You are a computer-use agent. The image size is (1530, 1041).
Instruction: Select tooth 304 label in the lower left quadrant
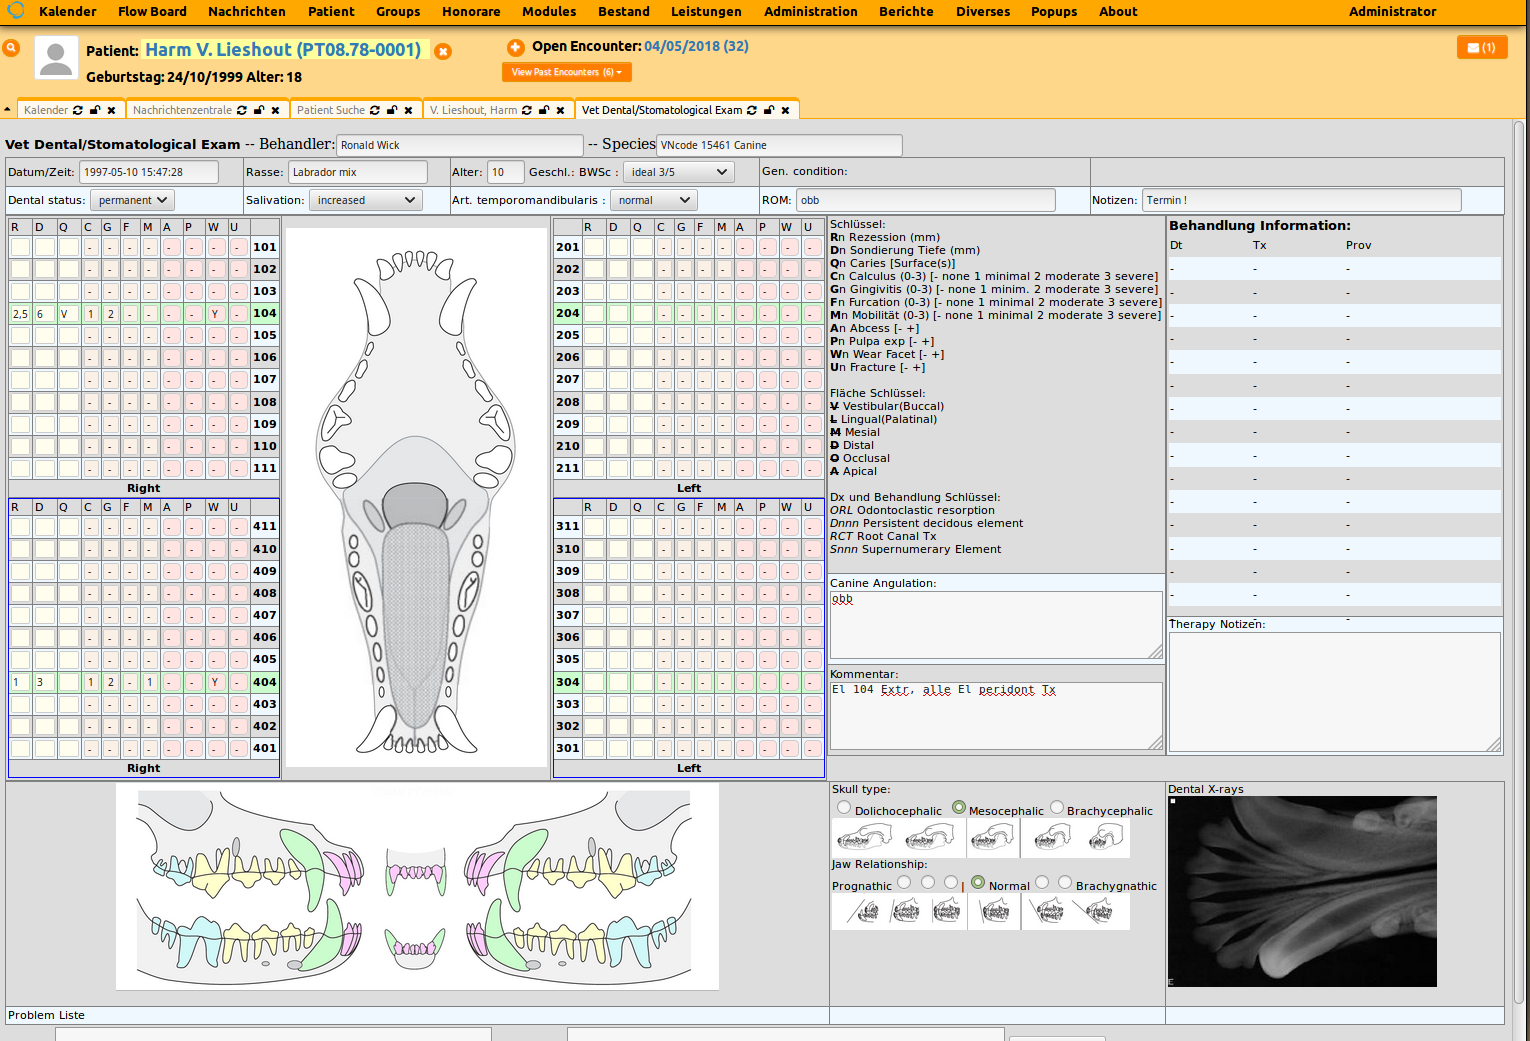(568, 682)
